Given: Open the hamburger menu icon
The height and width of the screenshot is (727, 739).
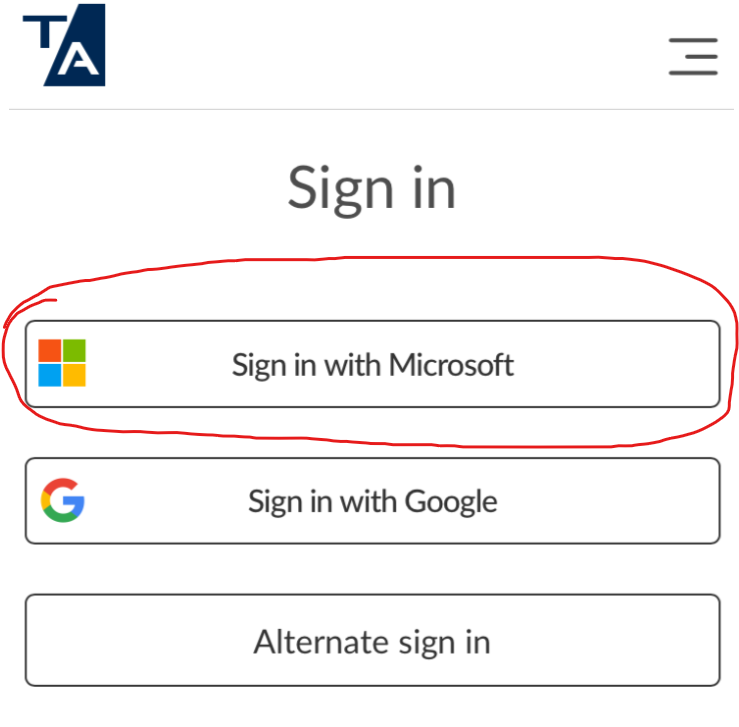Looking at the screenshot, I should click(x=693, y=57).
